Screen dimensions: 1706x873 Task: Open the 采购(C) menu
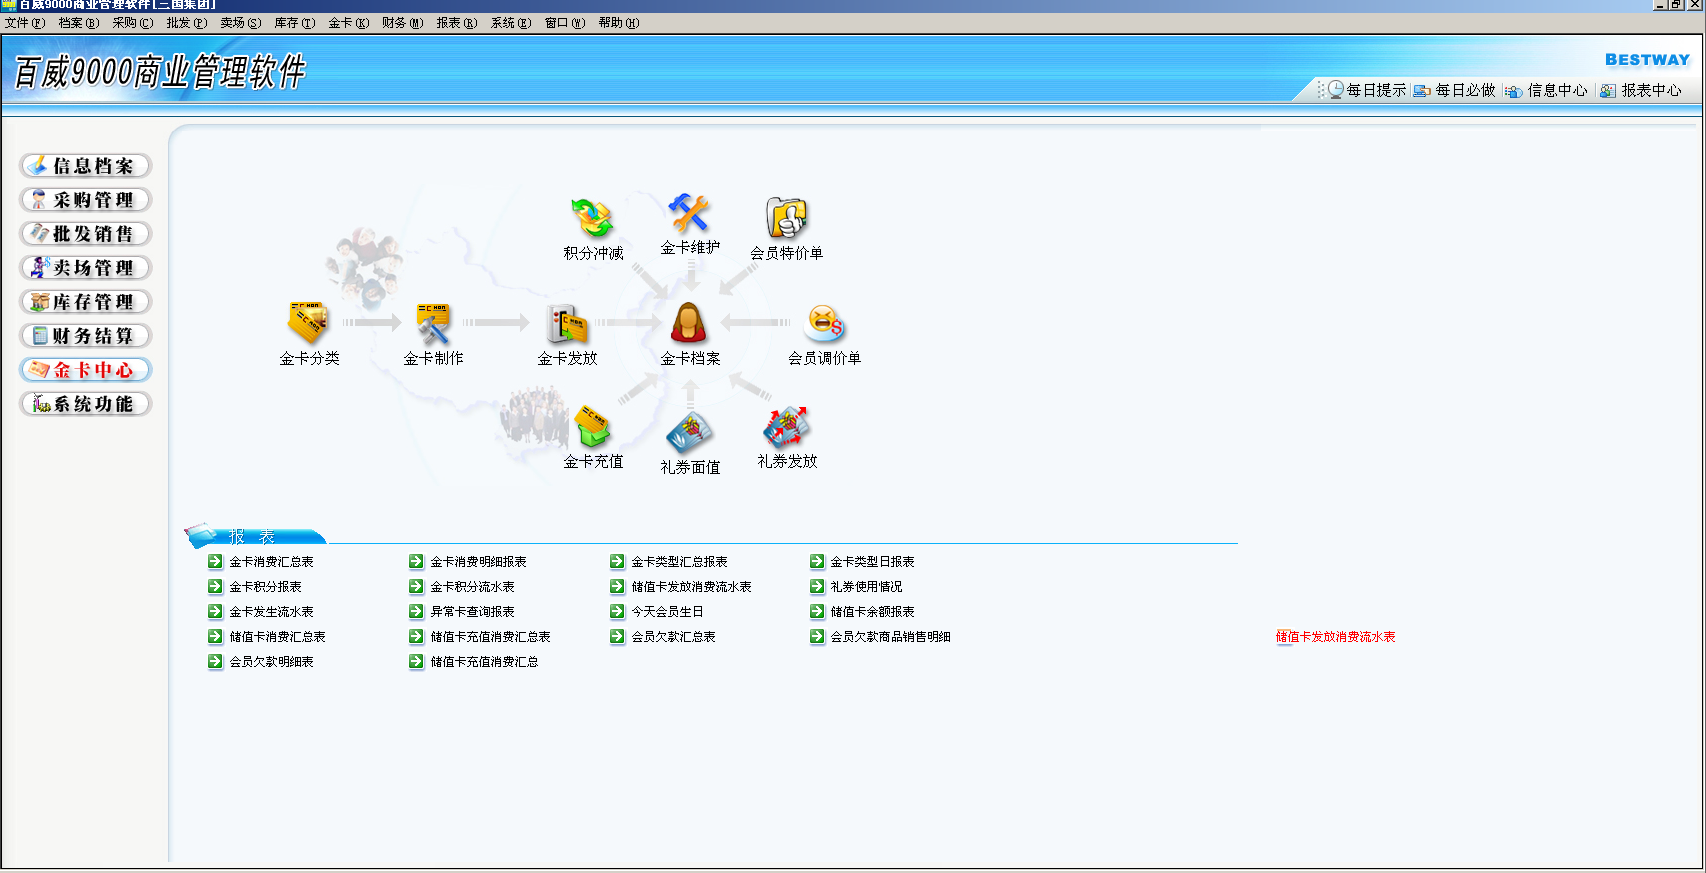tap(132, 23)
